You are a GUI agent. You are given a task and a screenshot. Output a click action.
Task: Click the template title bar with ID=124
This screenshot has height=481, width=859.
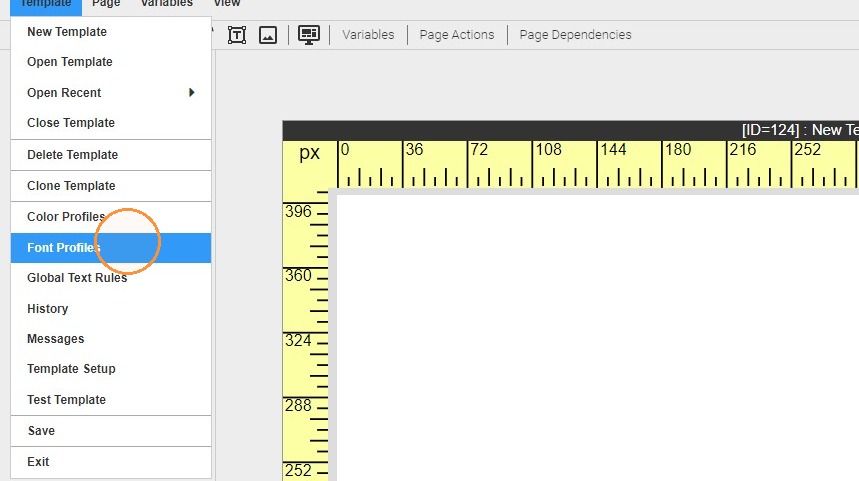coord(570,130)
